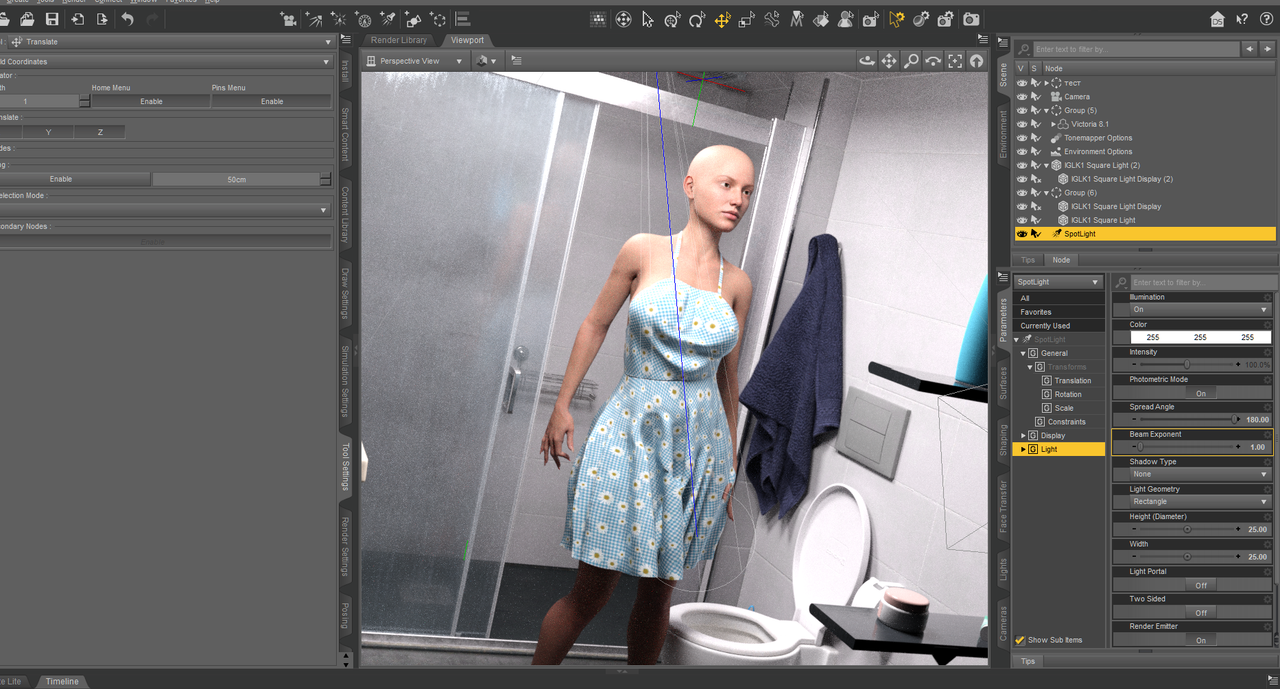The height and width of the screenshot is (689, 1280).
Task: Open DAZ home DS icon
Action: tap(1217, 19)
